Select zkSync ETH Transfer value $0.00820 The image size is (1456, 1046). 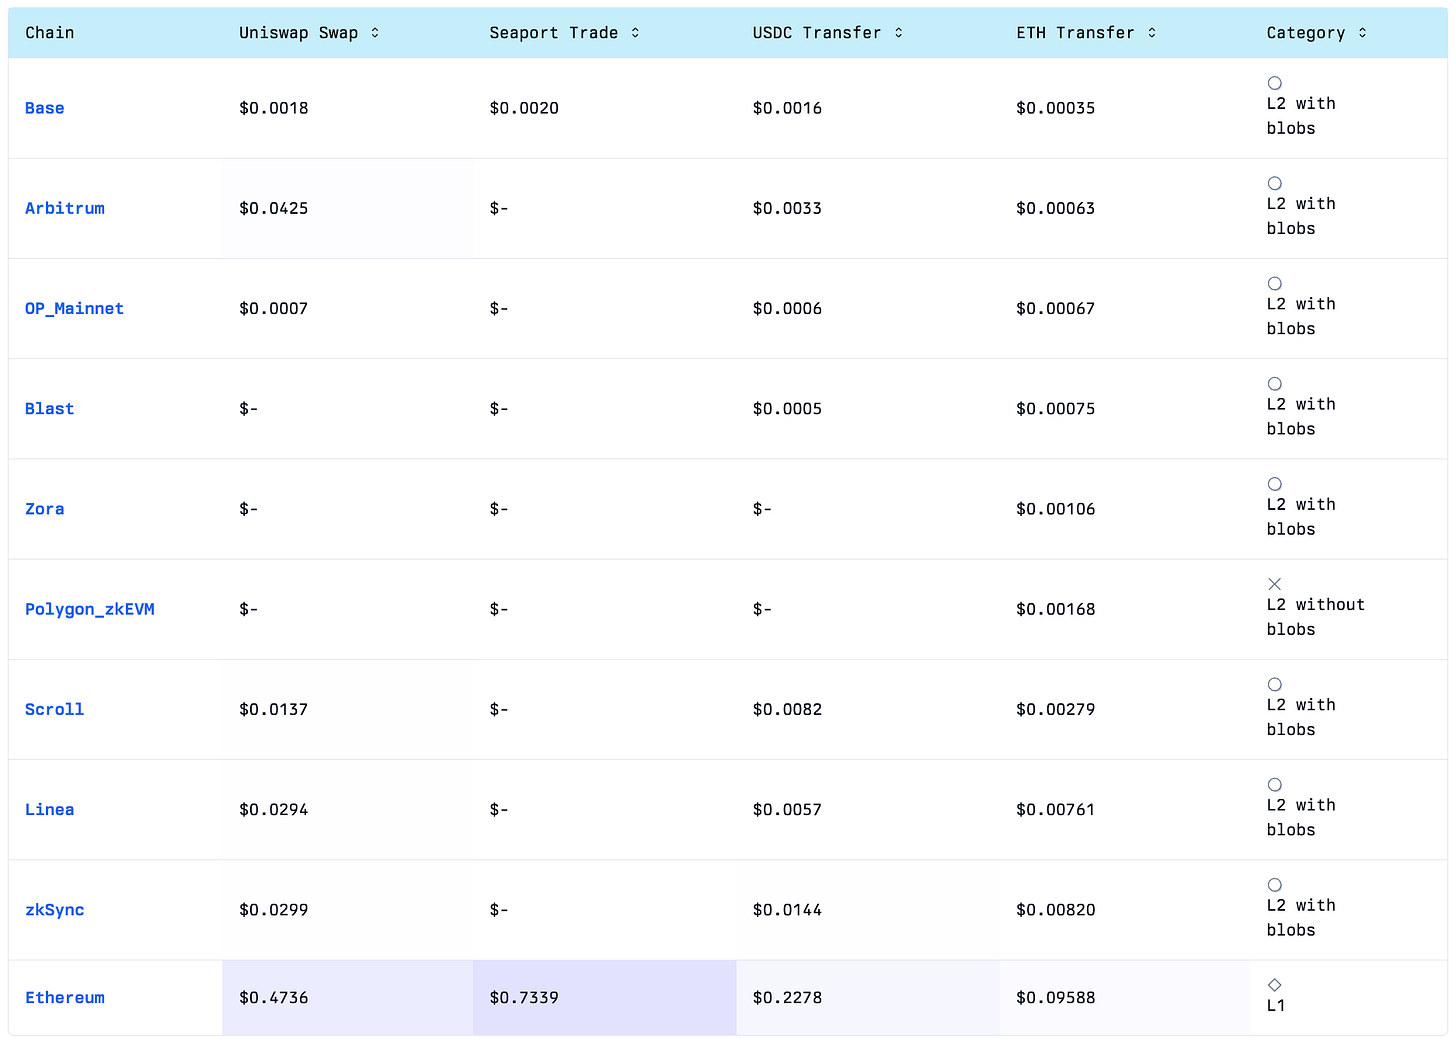coord(1056,910)
